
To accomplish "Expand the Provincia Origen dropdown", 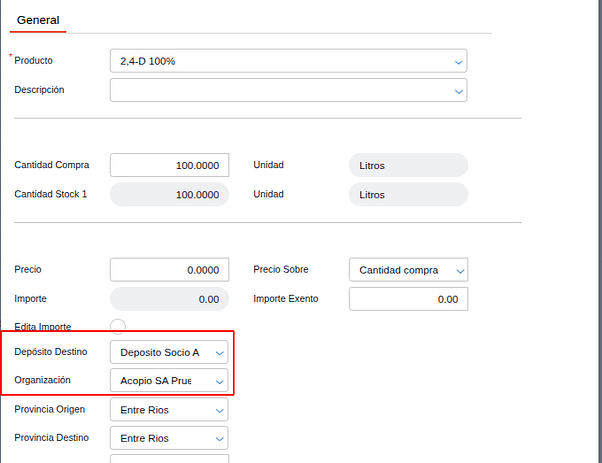I will tap(220, 410).
